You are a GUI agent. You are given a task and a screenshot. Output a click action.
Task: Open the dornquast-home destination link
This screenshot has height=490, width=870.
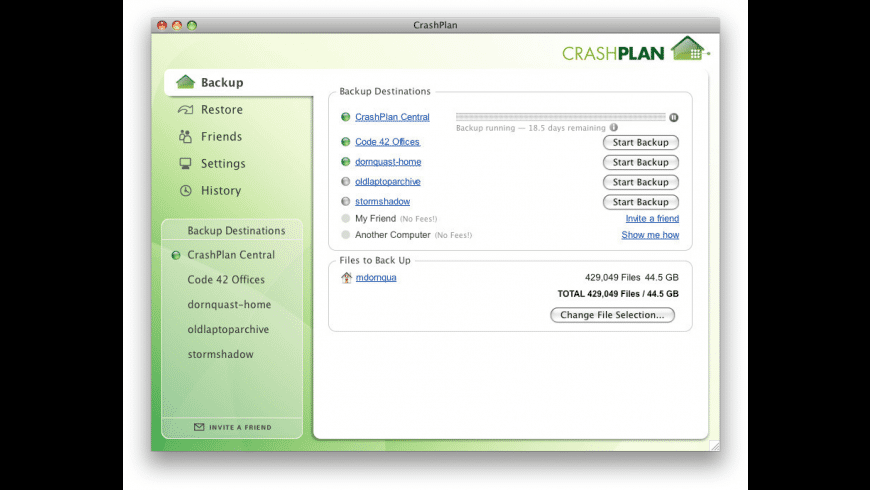pos(388,162)
